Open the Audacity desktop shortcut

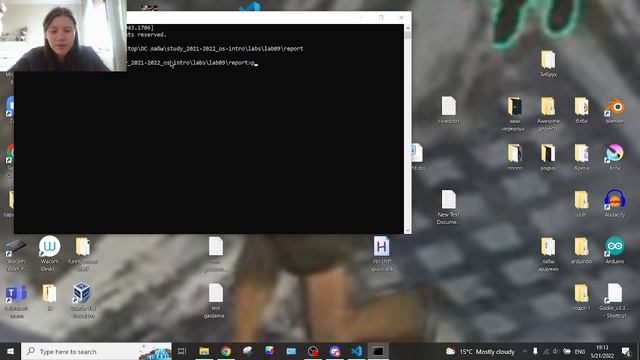615,204
